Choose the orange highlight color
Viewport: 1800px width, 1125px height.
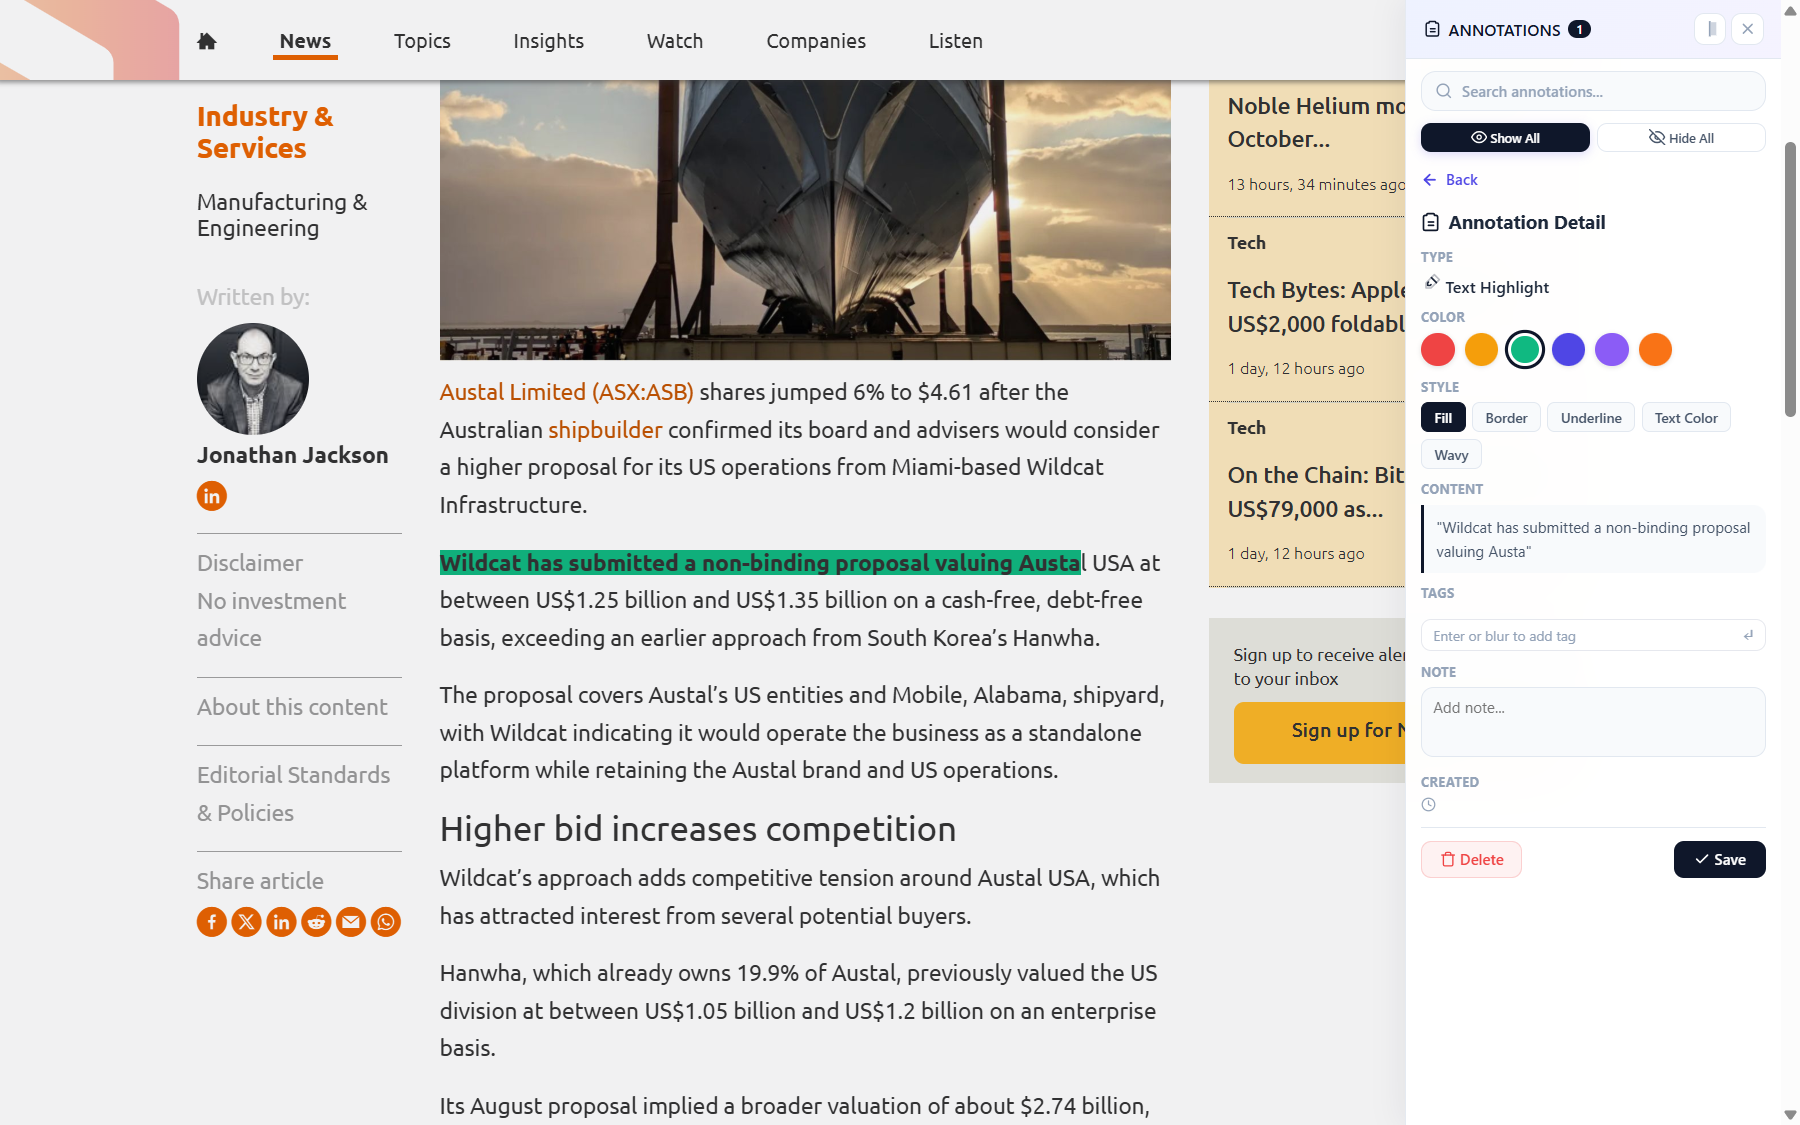coord(1656,350)
